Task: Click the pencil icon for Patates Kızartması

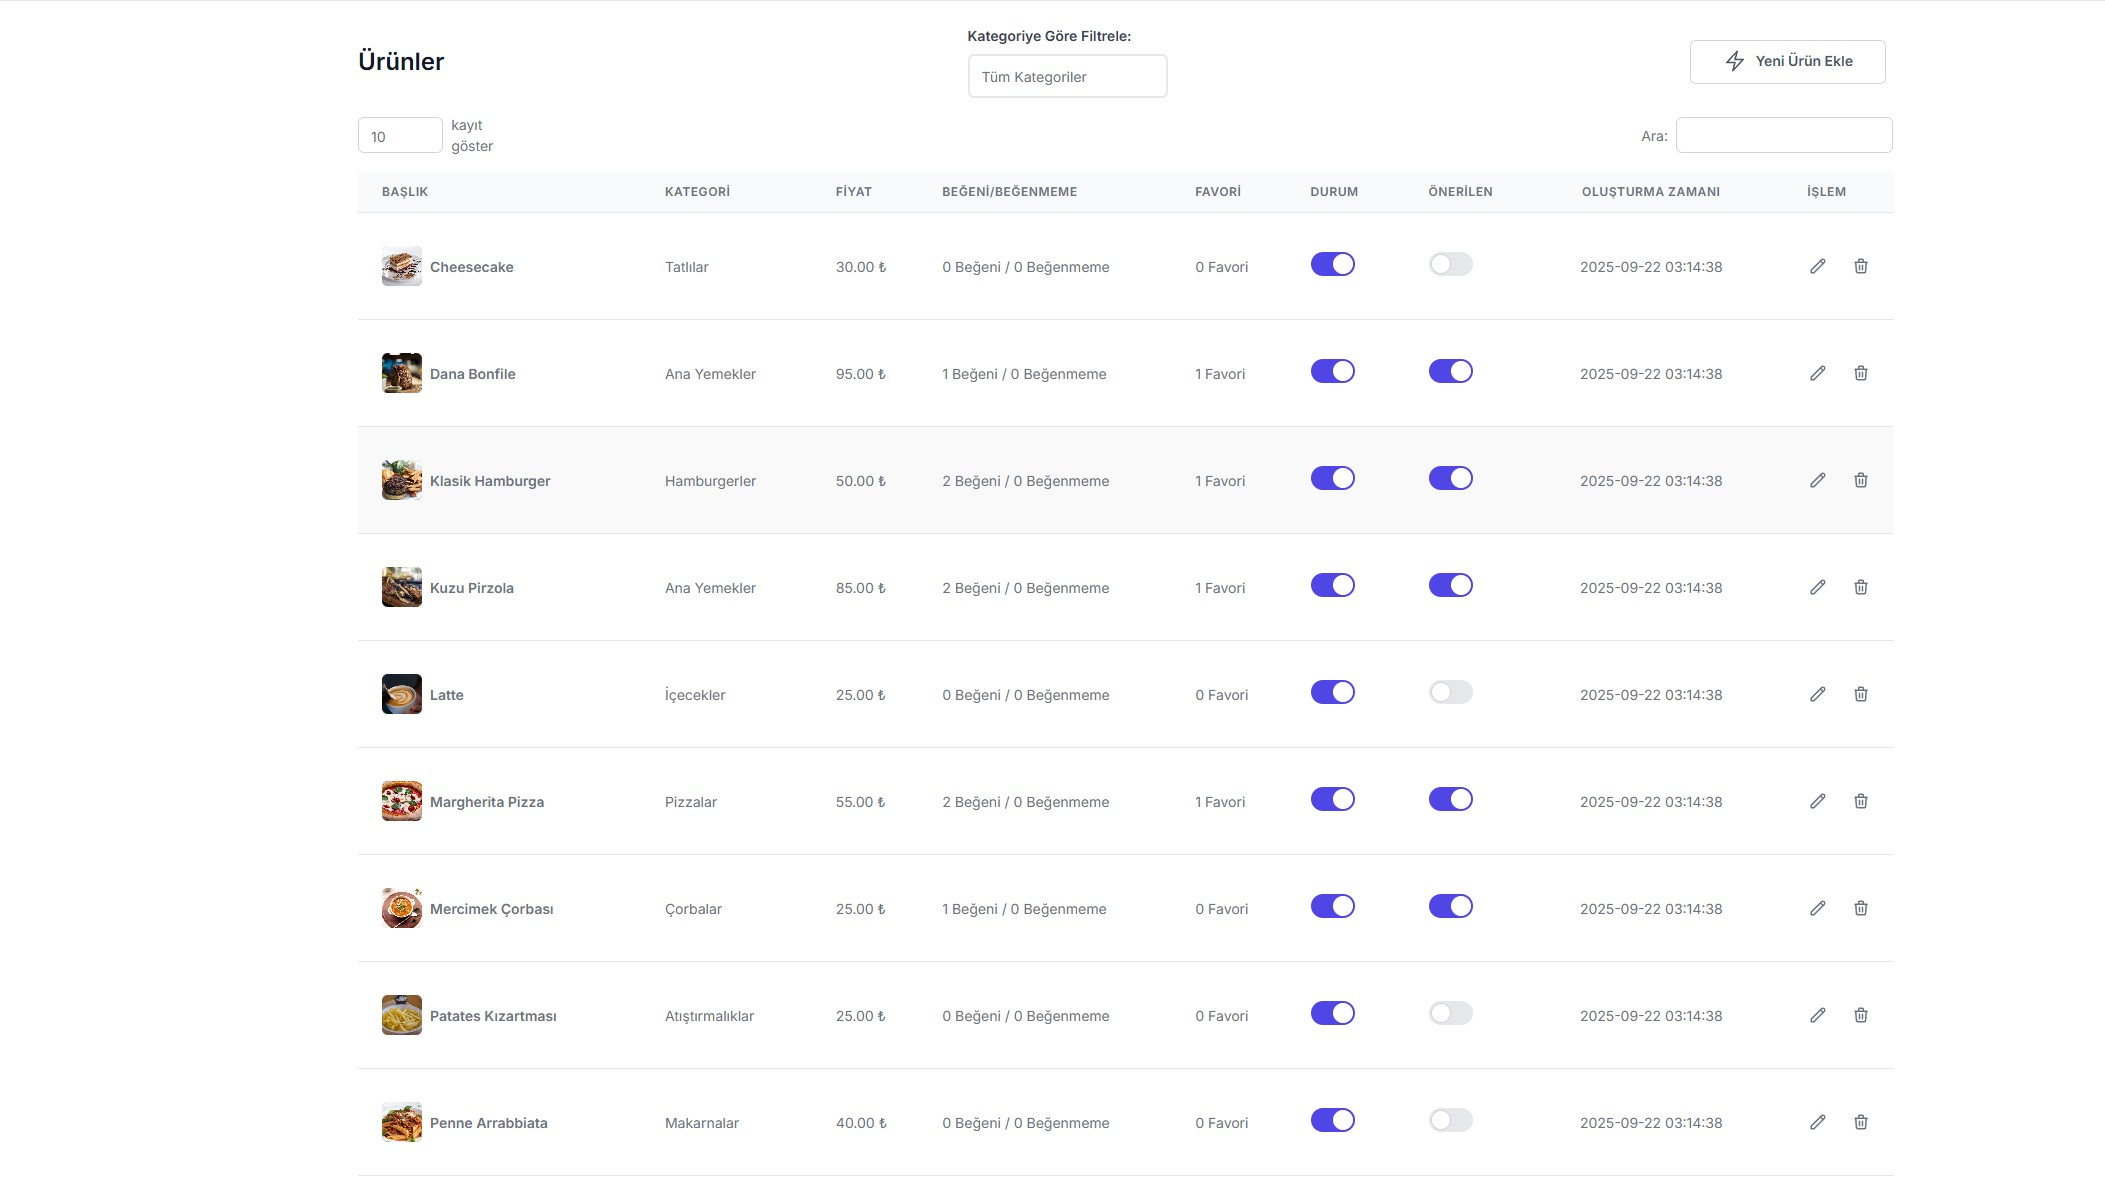Action: (1817, 1015)
